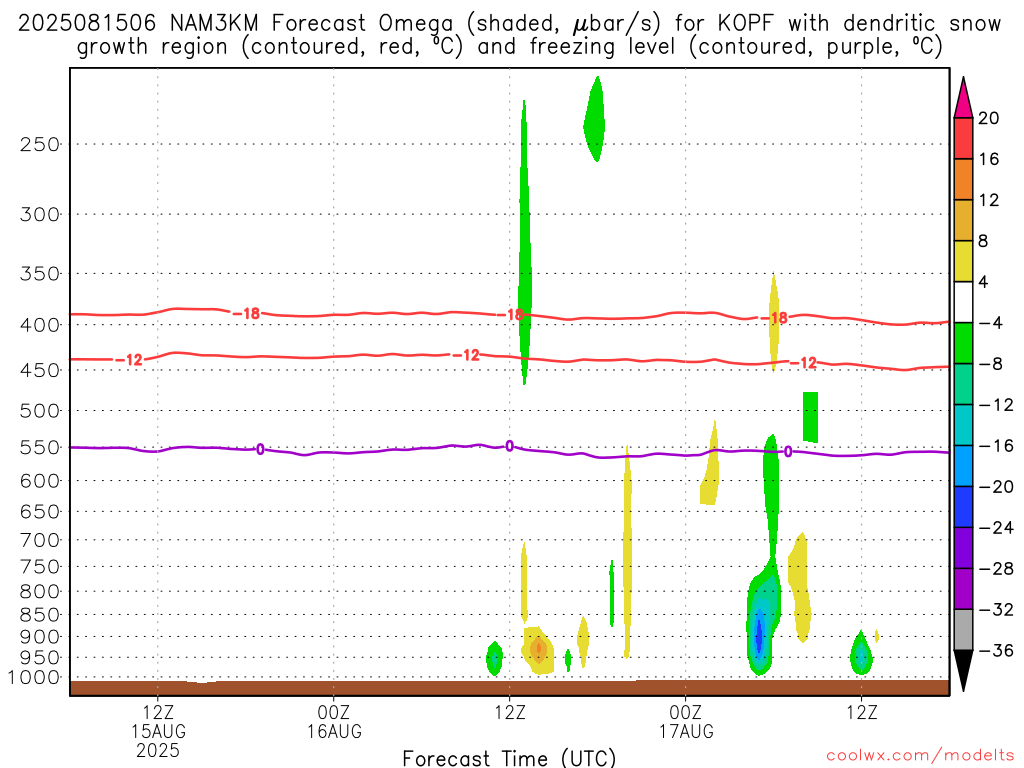Image resolution: width=1024 pixels, height=768 pixels.
Task: Click the 450 pressure axis label
Action: pos(40,370)
